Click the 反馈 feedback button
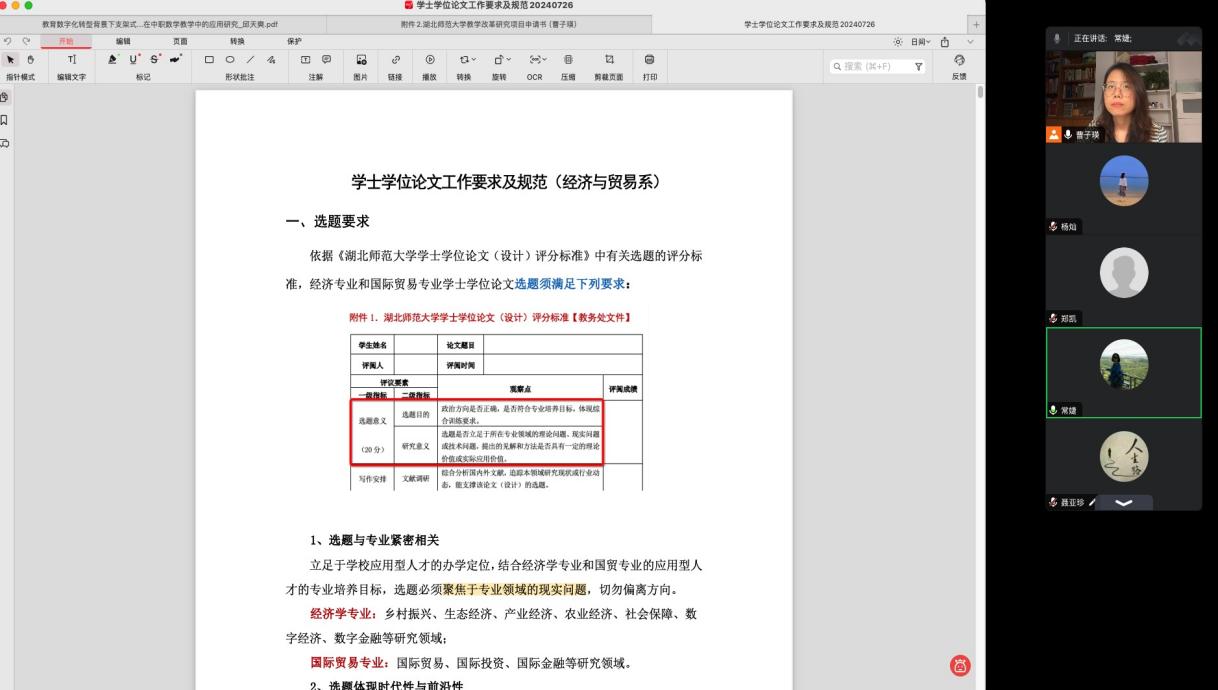 coord(958,66)
